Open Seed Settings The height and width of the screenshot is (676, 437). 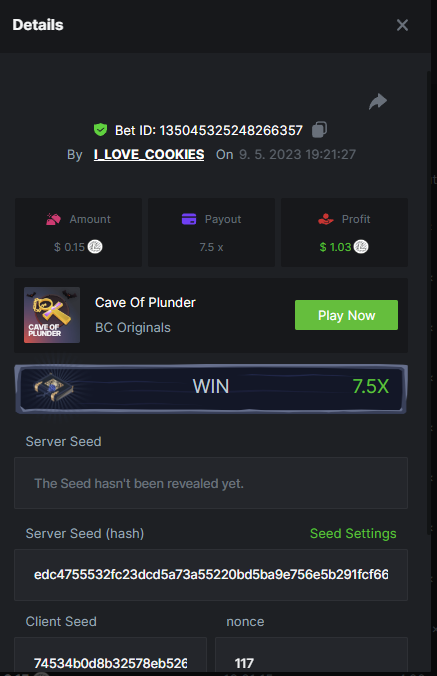pyautogui.click(x=353, y=533)
